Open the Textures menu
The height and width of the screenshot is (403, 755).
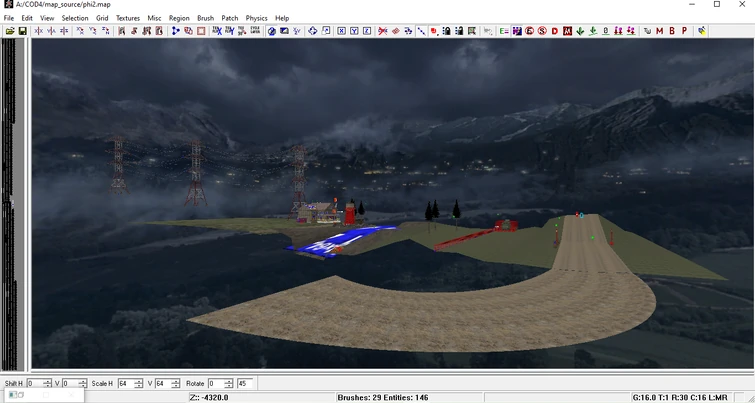(128, 18)
